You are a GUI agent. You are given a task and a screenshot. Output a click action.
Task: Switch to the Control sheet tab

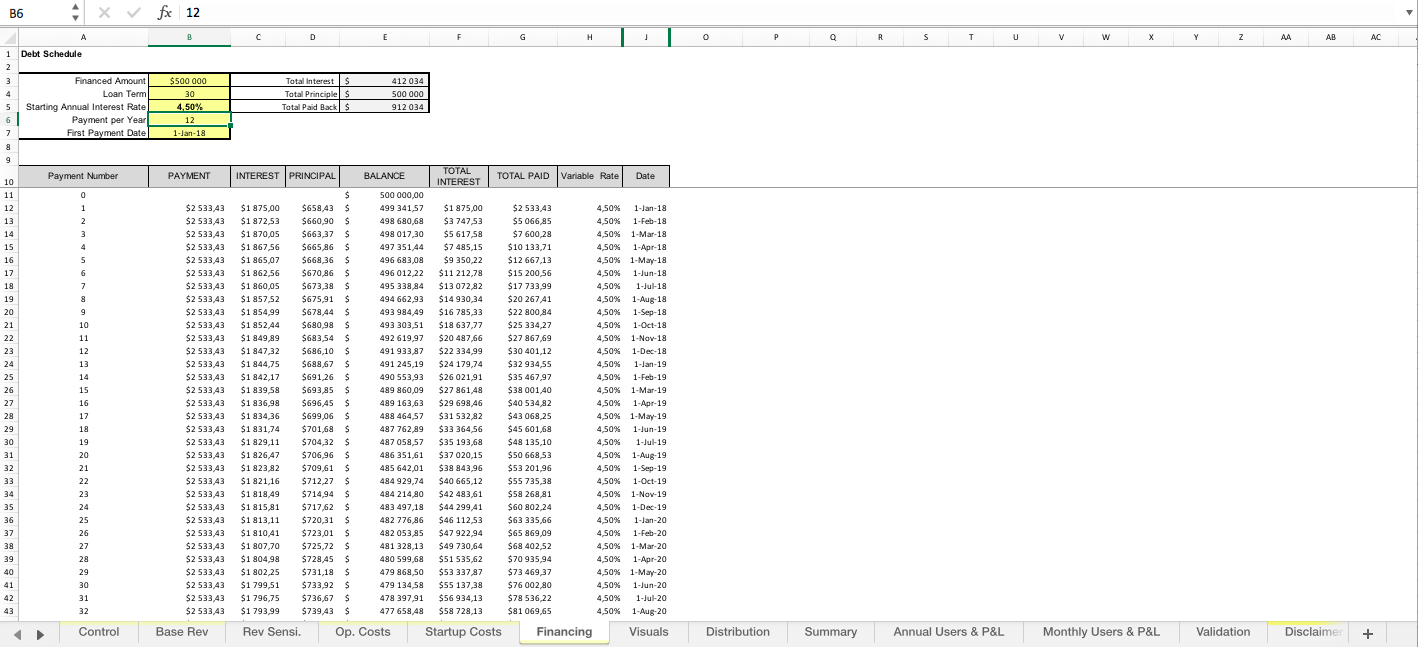pyautogui.click(x=99, y=632)
